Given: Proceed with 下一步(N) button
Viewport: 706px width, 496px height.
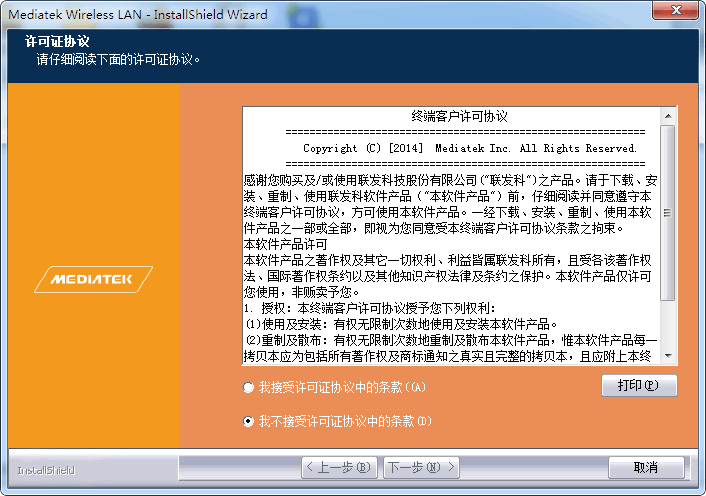Looking at the screenshot, I should click(x=421, y=467).
